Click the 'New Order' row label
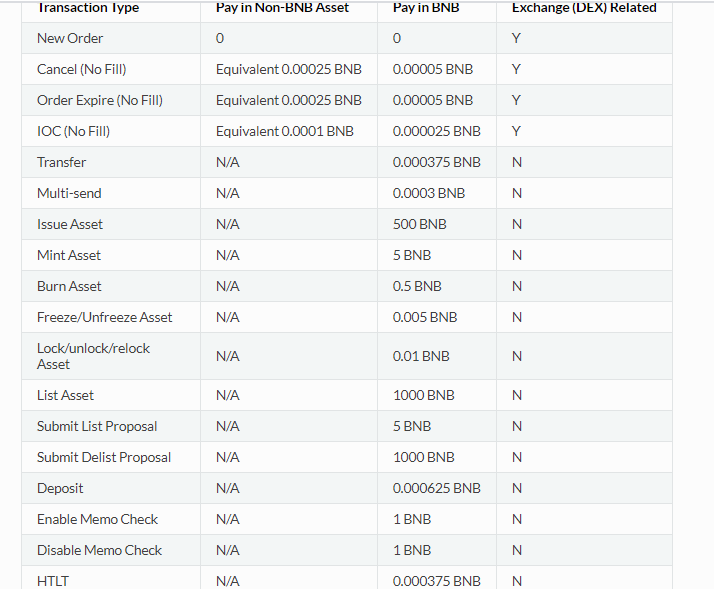714x589 pixels. 70,38
